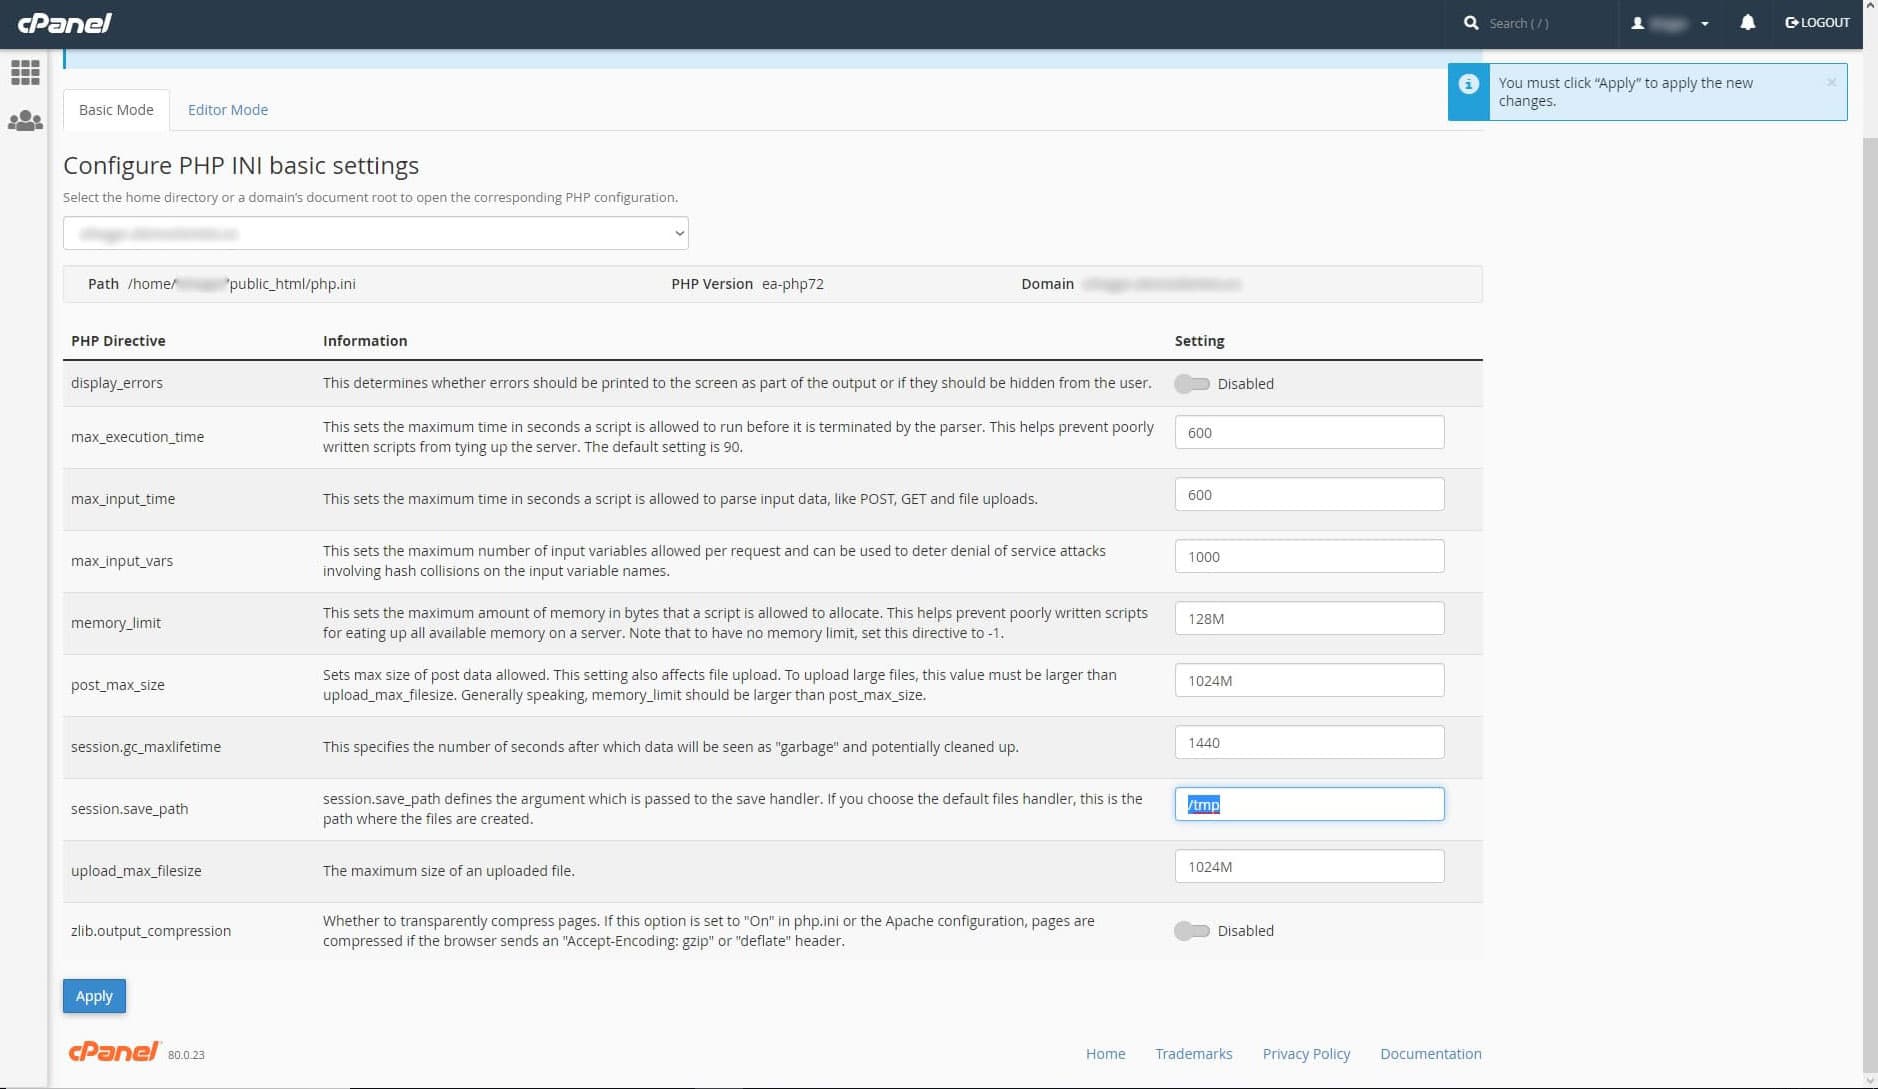Expand the domain location dropdown
The width and height of the screenshot is (1878, 1089).
coord(375,233)
